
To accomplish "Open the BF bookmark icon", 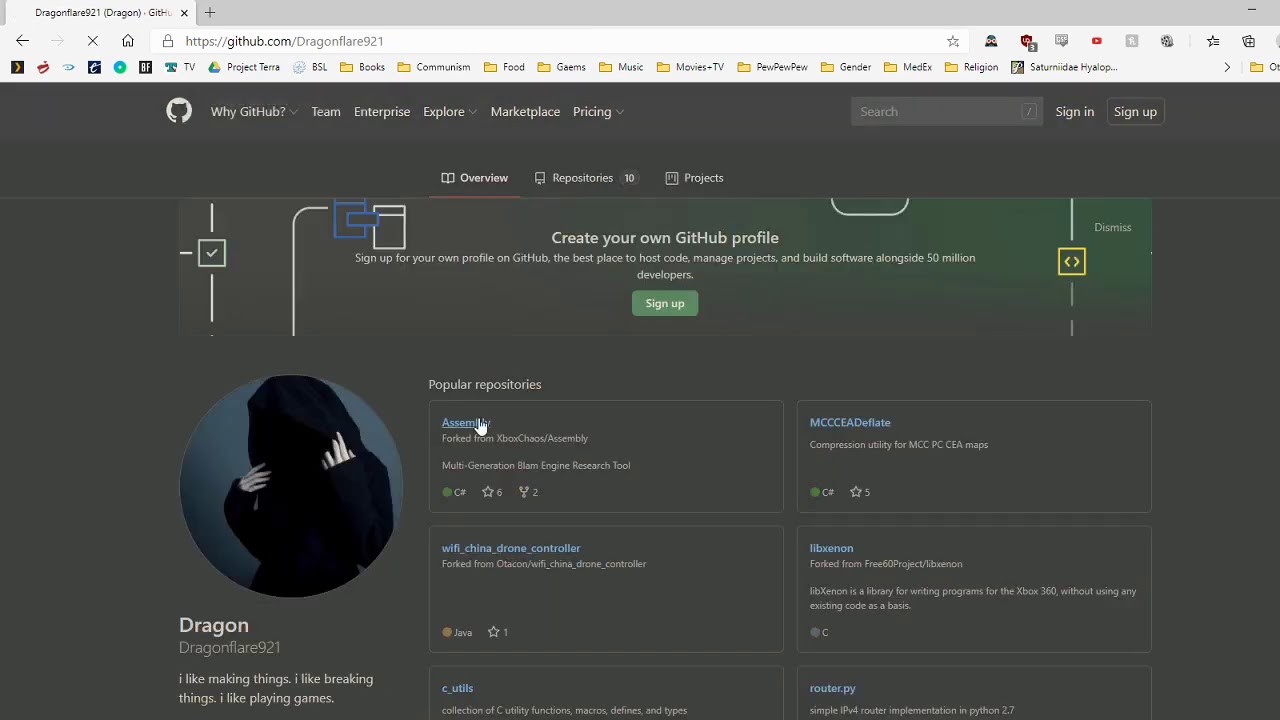I will 146,67.
